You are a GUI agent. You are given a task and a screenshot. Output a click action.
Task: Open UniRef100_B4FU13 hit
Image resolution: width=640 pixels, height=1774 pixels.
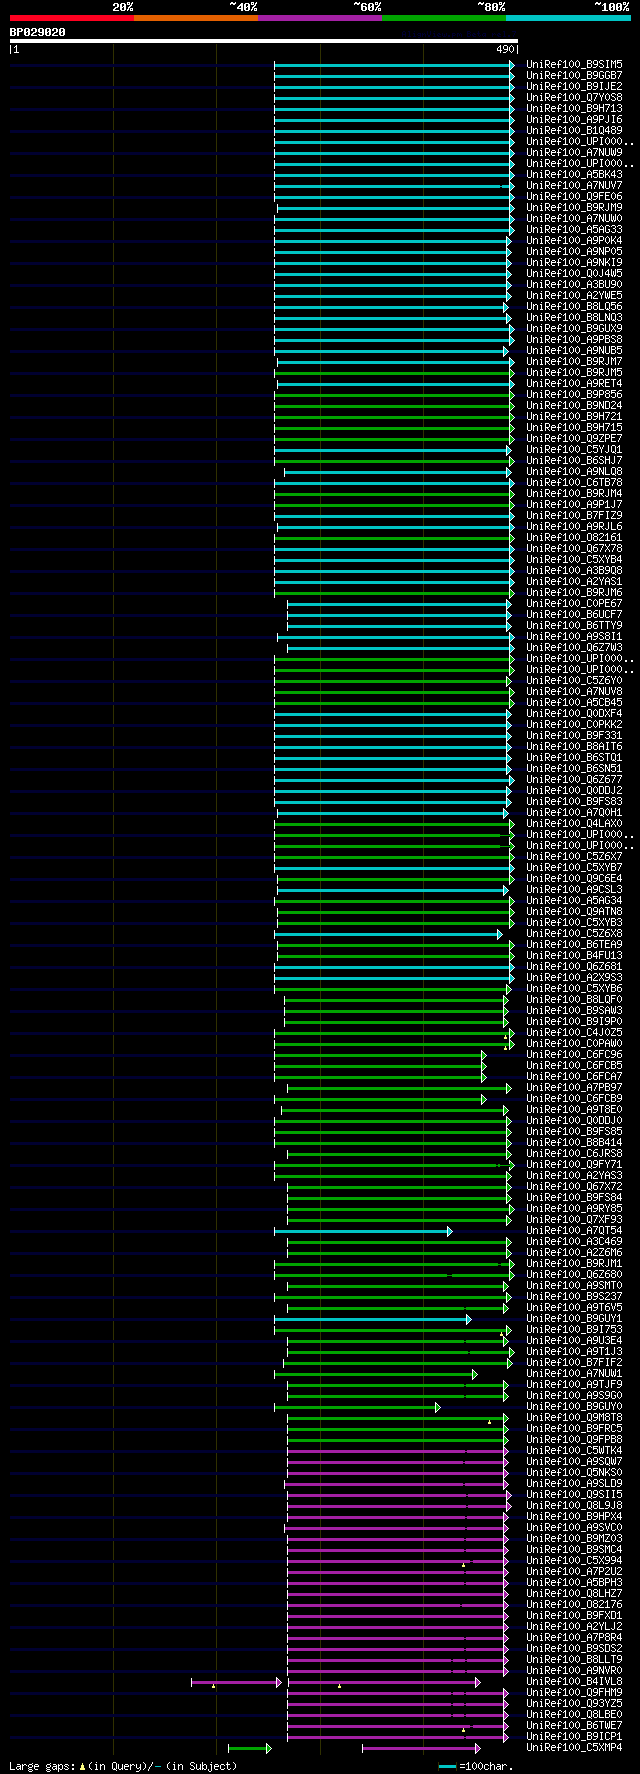tap(574, 956)
